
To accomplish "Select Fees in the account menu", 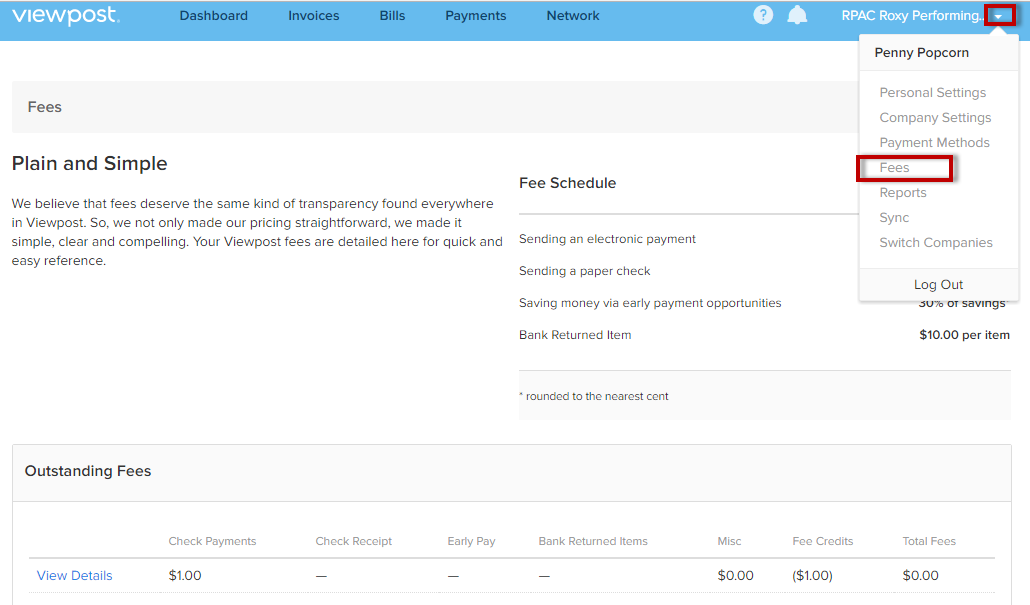I will coord(895,168).
